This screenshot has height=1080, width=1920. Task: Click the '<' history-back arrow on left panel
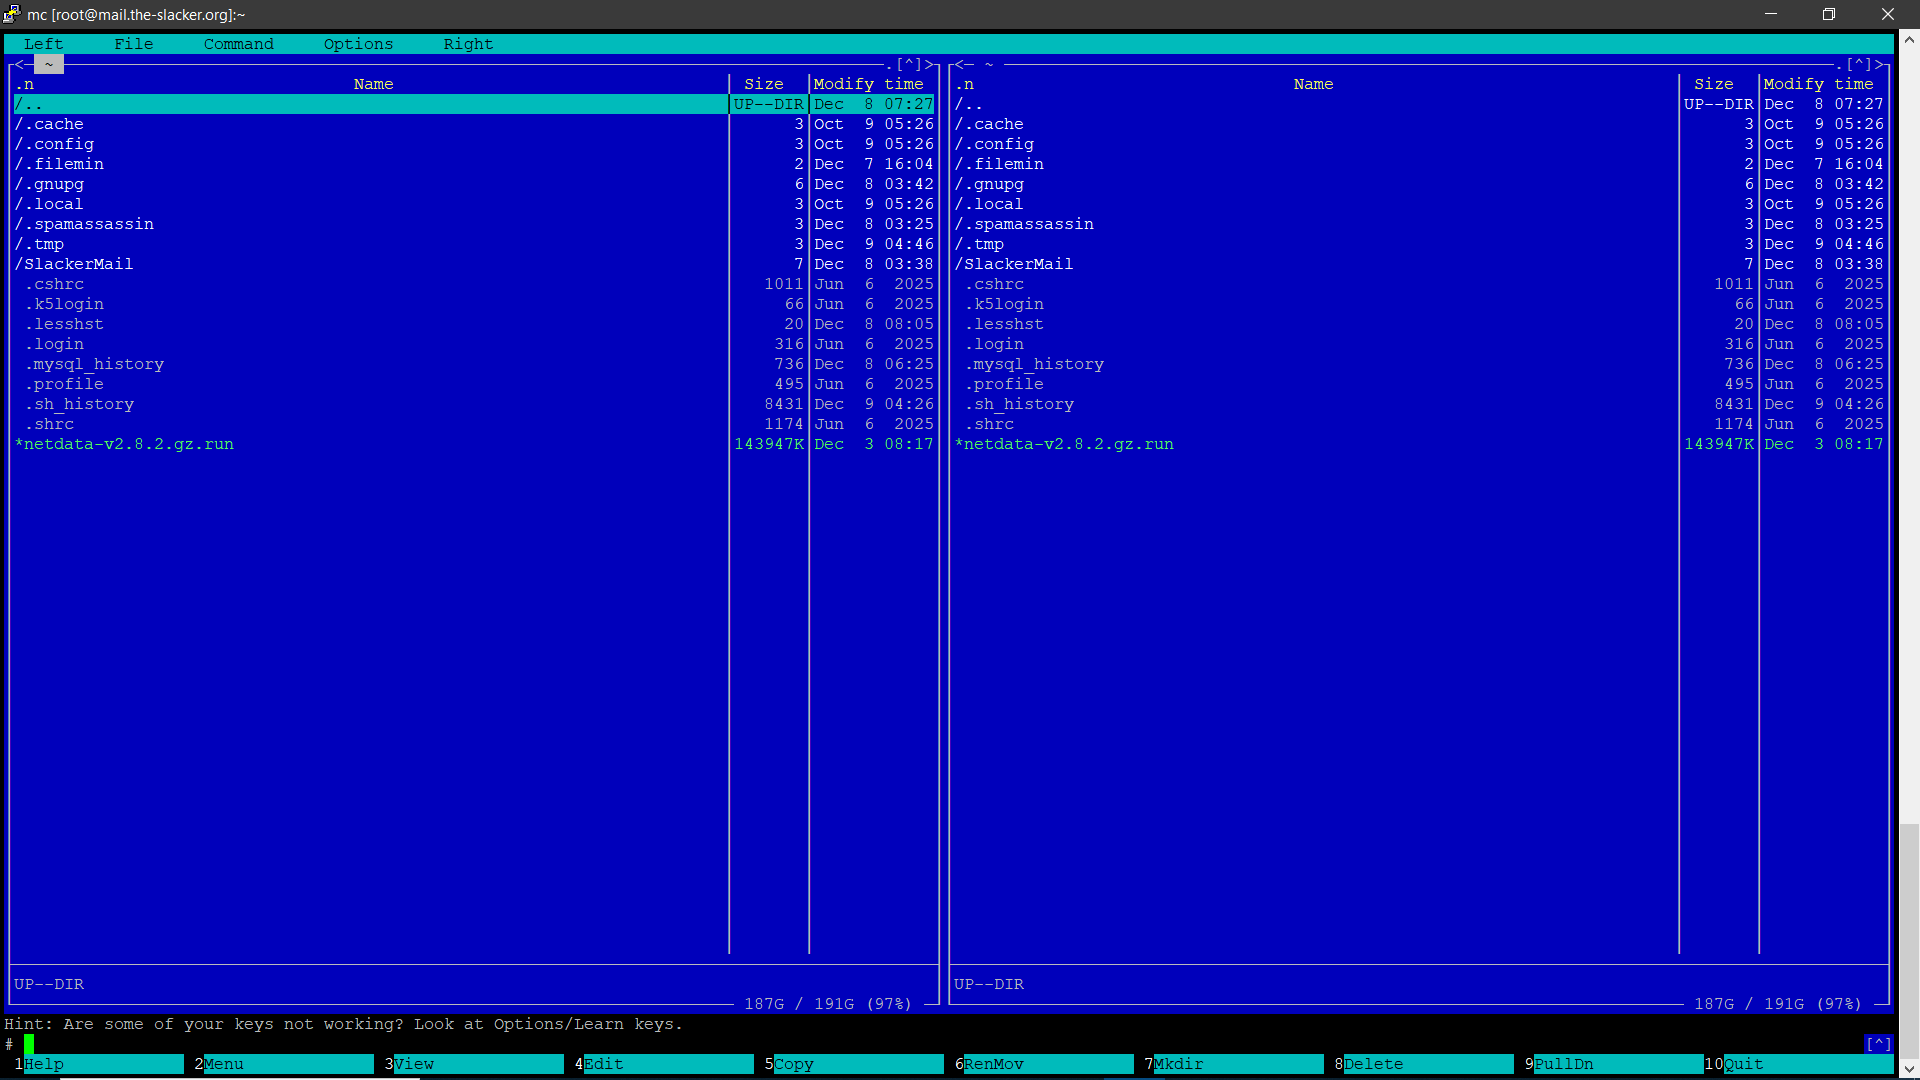pyautogui.click(x=17, y=64)
